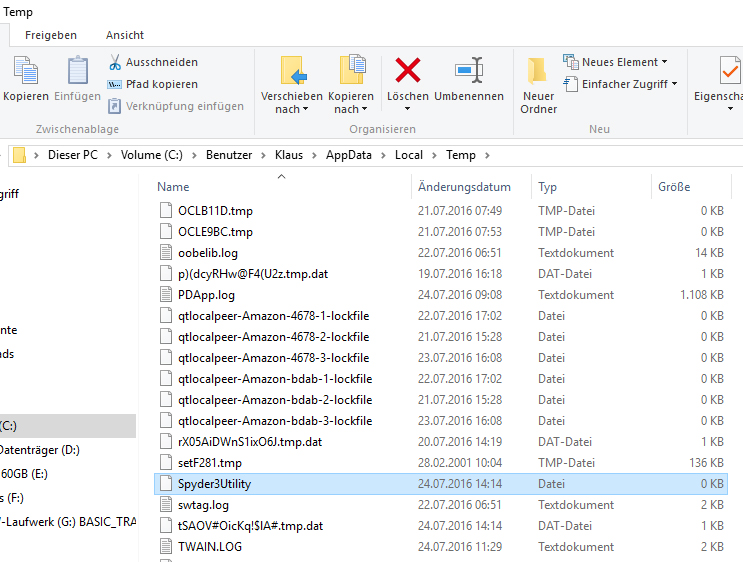Screen dimensions: 743x562
Task: Click the Kopieren nach icon
Action: (351, 70)
